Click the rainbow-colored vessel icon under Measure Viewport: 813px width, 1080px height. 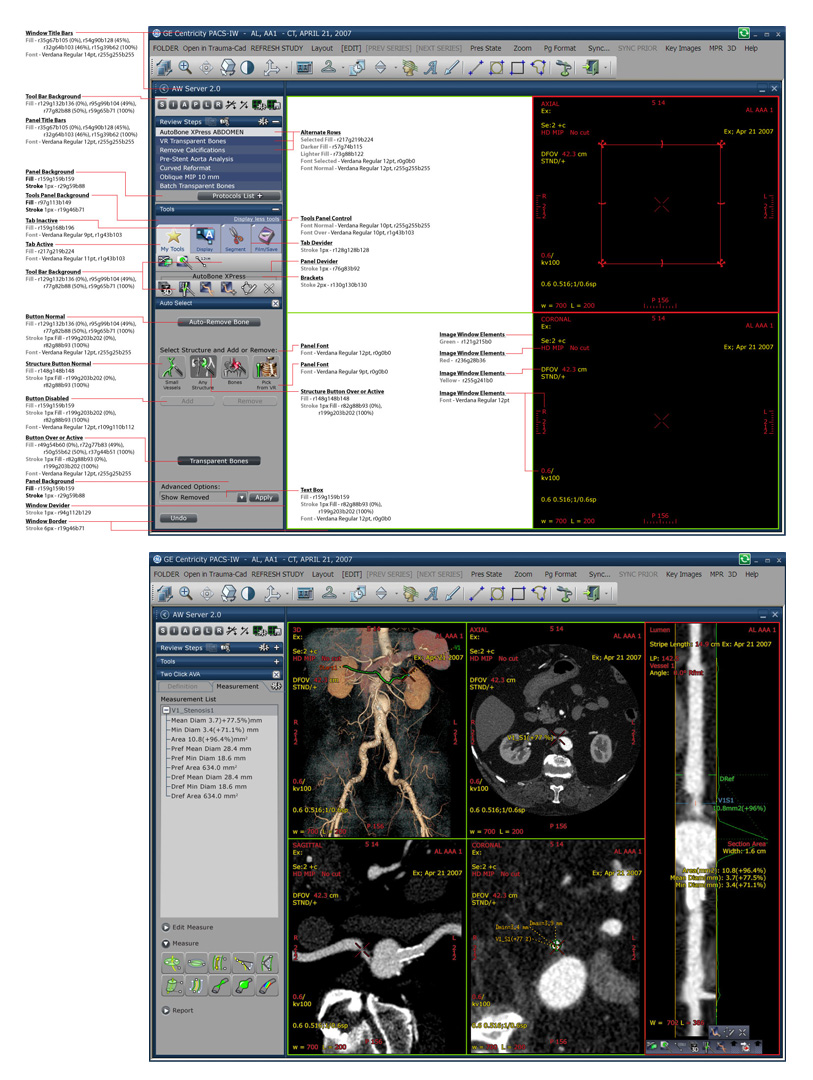pyautogui.click(x=267, y=986)
